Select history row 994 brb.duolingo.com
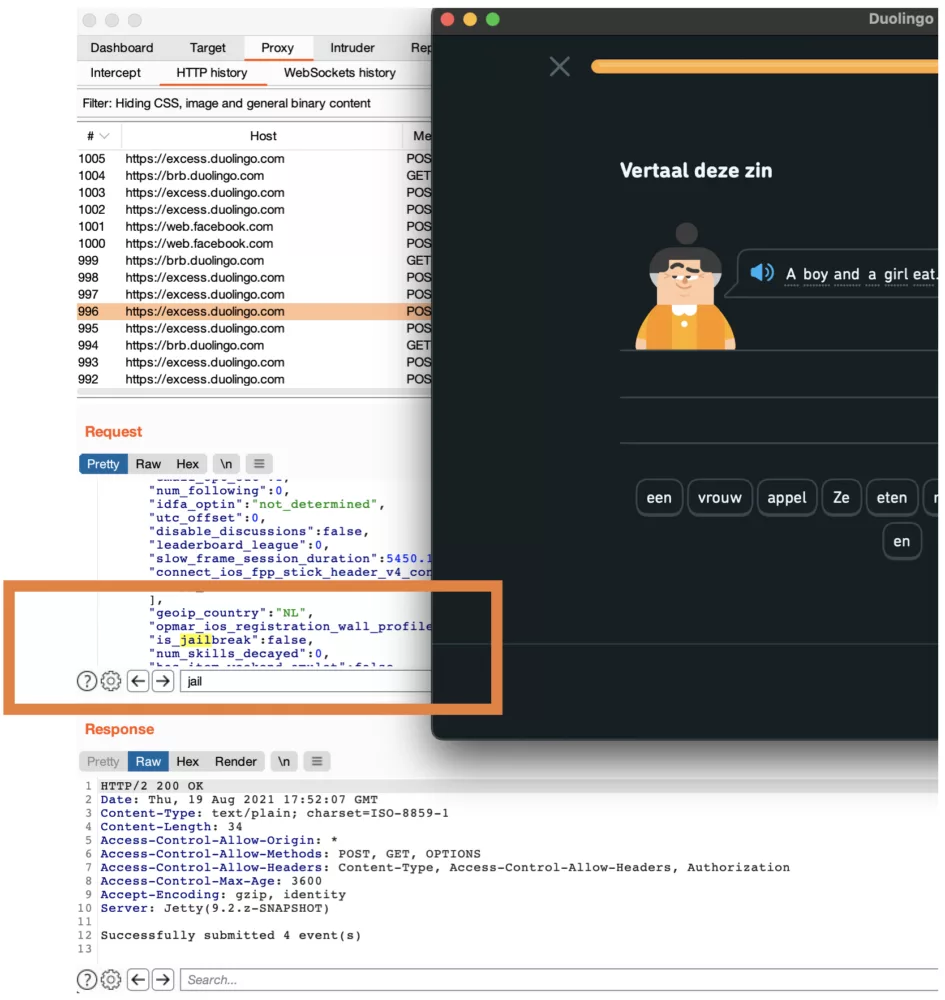 point(254,345)
